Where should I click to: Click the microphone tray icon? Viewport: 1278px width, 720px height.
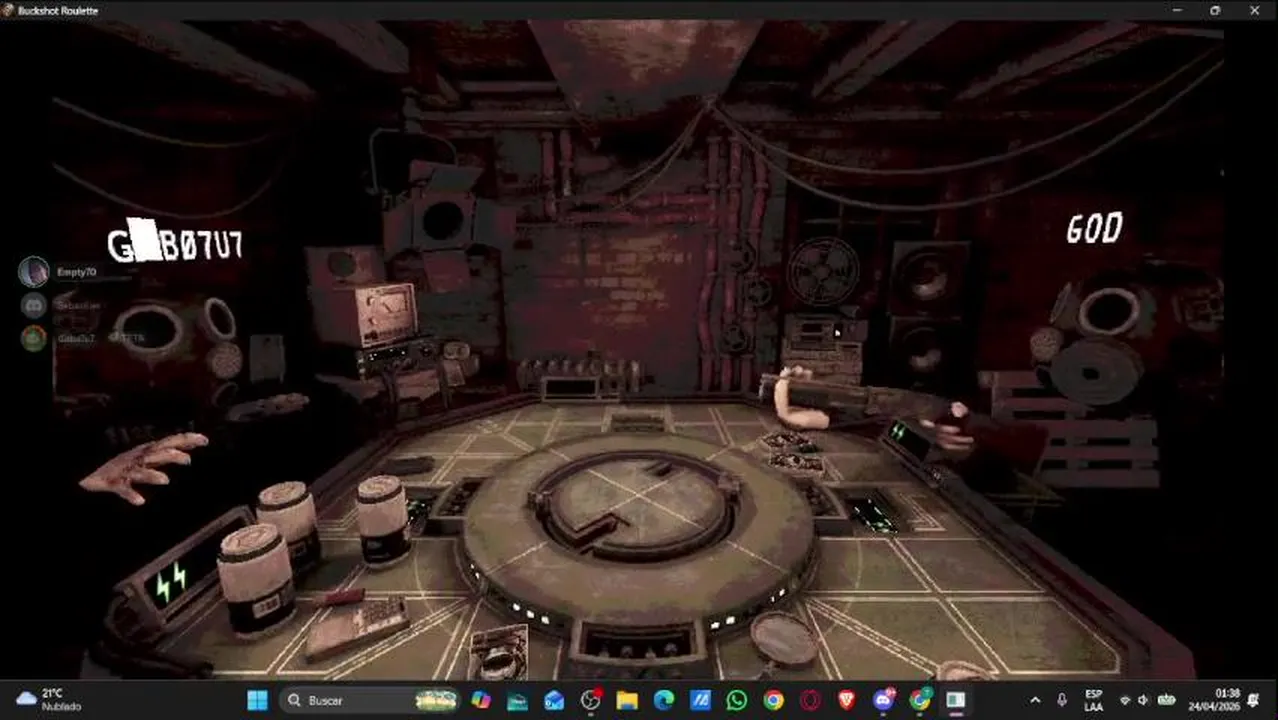click(1061, 700)
